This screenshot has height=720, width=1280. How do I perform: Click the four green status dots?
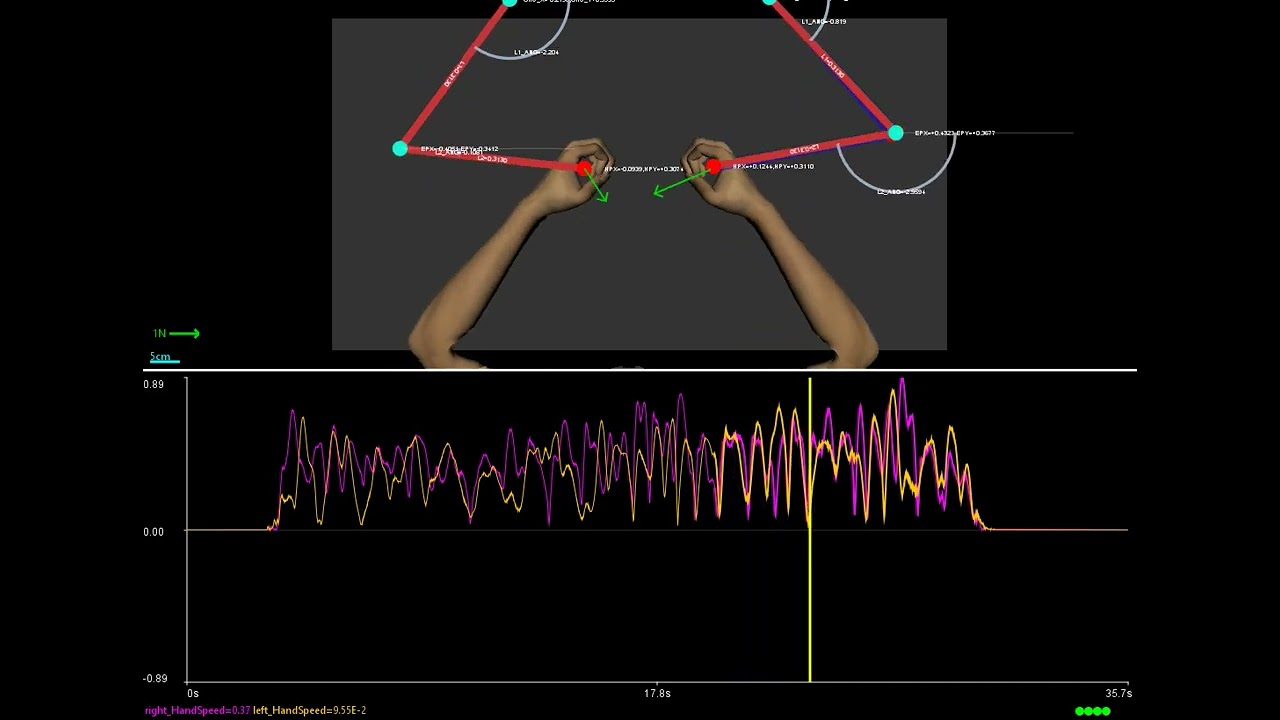coord(1093,711)
